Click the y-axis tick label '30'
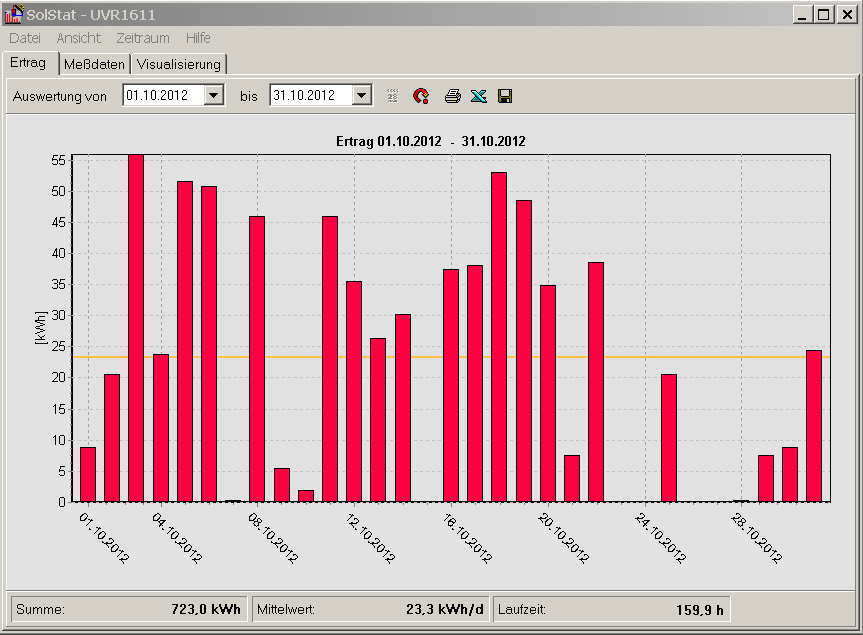This screenshot has width=863, height=635. click(x=58, y=315)
